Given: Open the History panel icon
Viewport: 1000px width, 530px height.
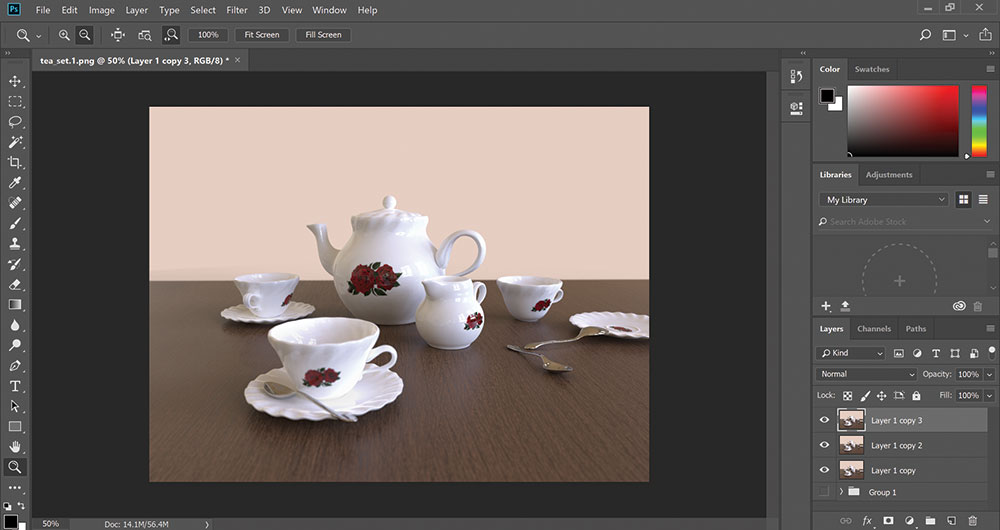Looking at the screenshot, I should (x=796, y=77).
